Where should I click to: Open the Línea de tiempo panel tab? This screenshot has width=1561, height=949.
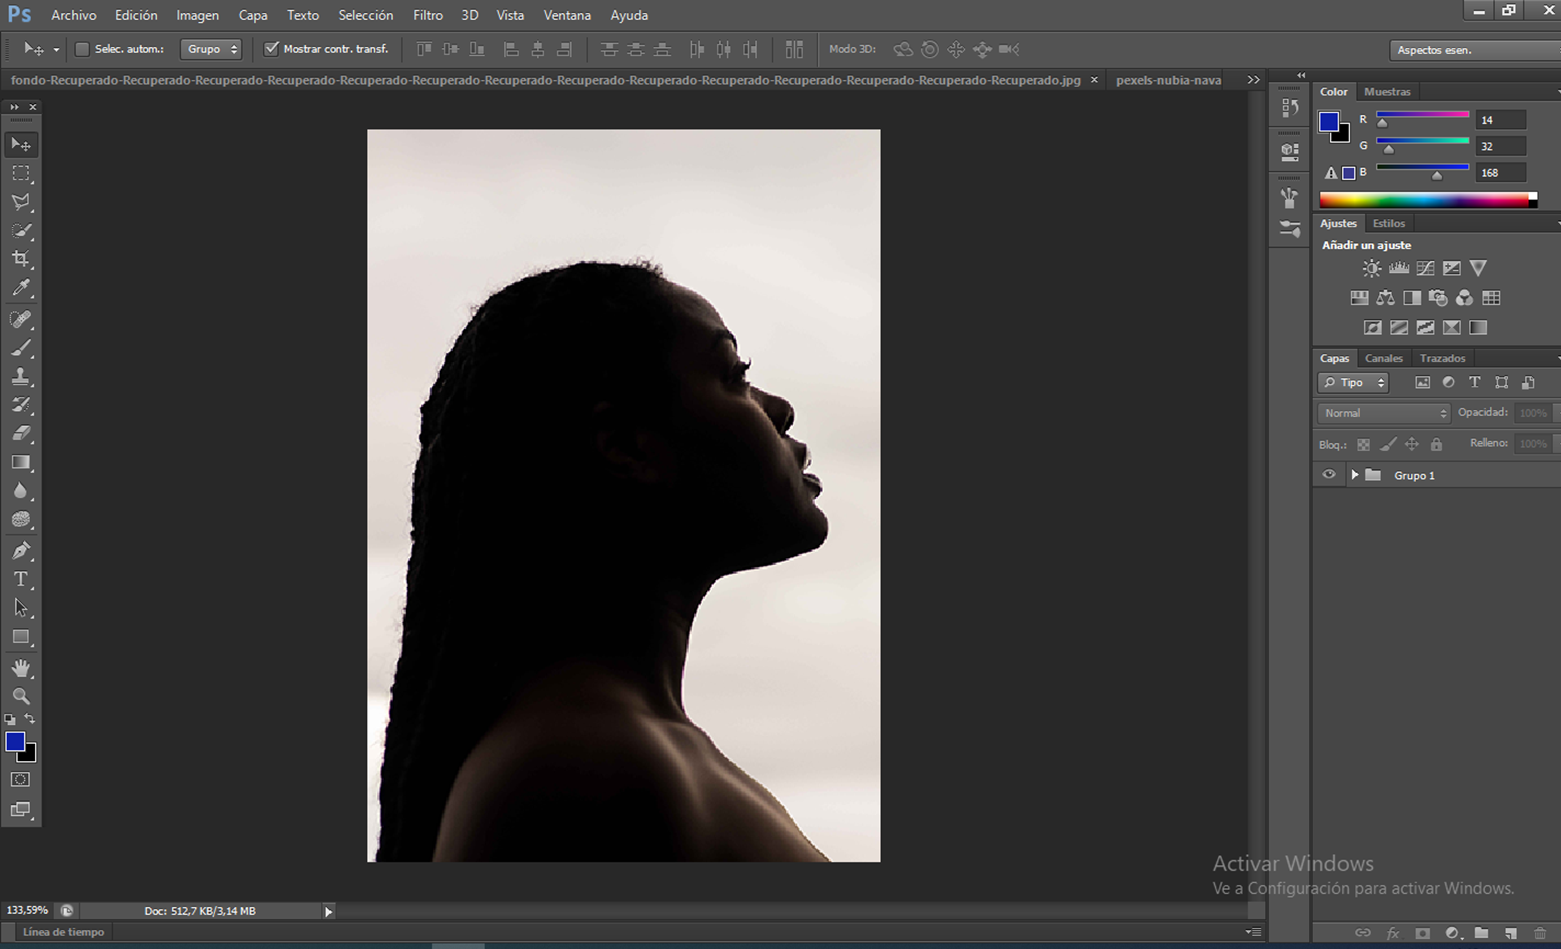(63, 932)
